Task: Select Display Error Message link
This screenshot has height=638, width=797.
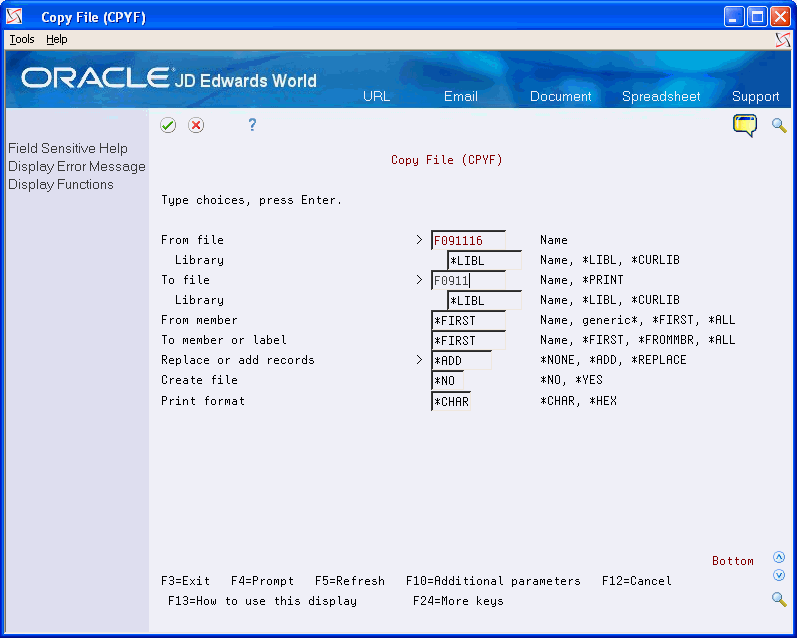Action: pos(77,166)
